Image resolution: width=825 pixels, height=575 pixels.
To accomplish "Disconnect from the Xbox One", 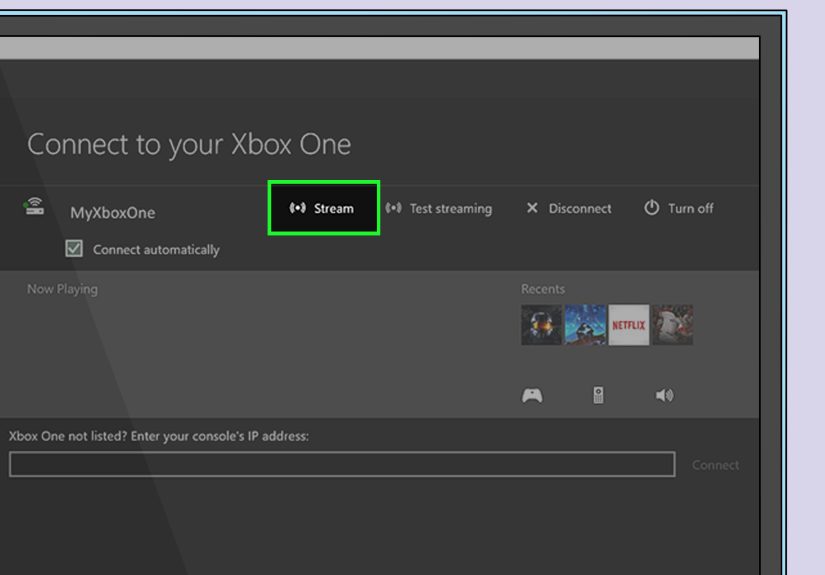I will [569, 208].
